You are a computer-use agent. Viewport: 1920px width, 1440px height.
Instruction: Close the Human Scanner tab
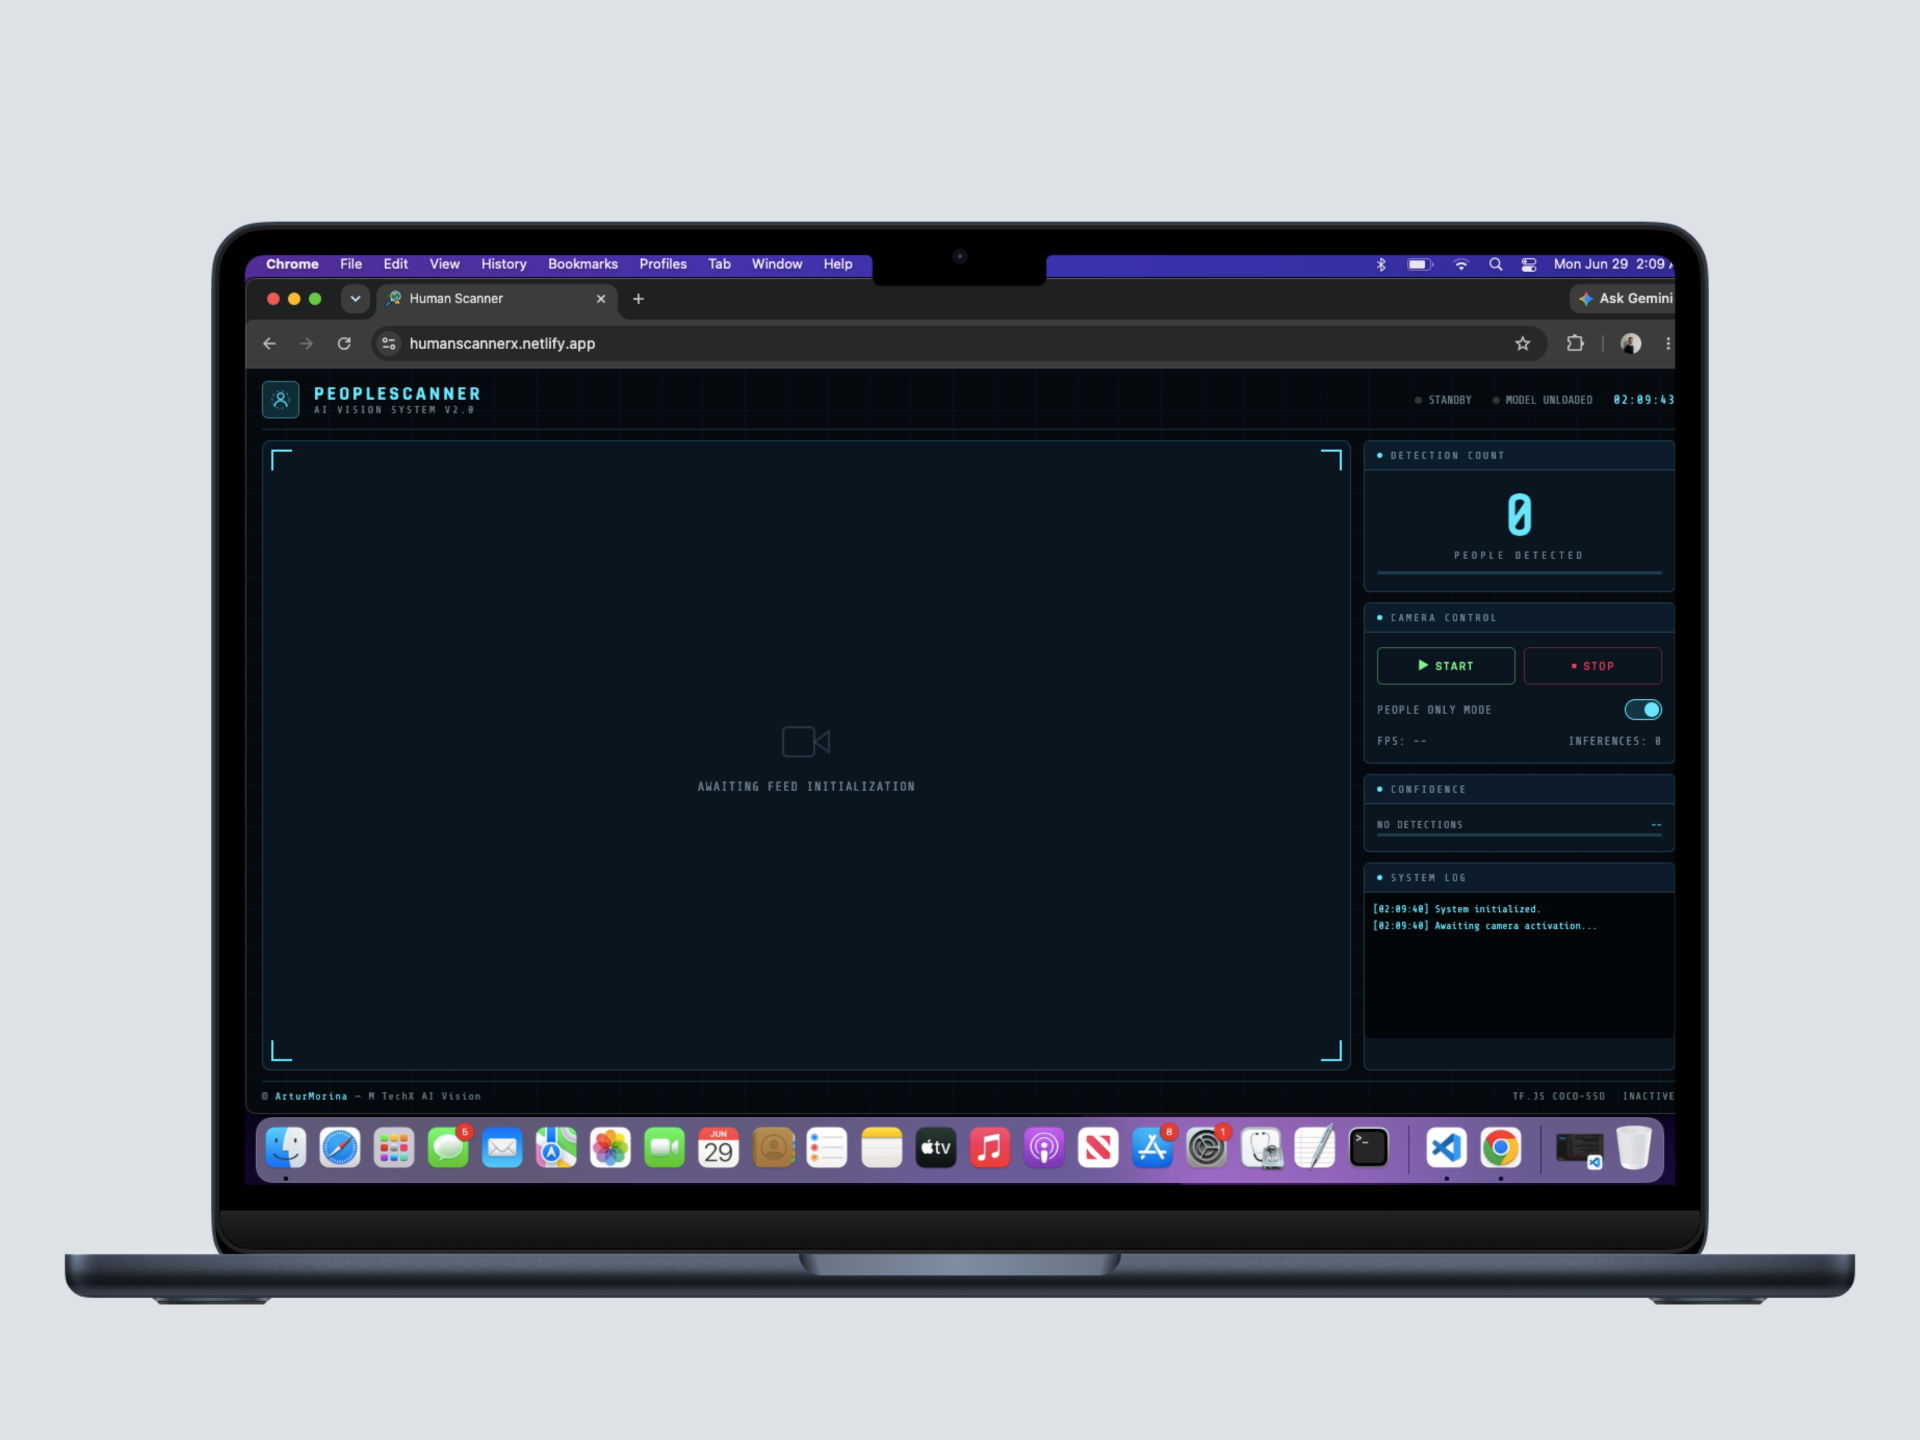601,299
